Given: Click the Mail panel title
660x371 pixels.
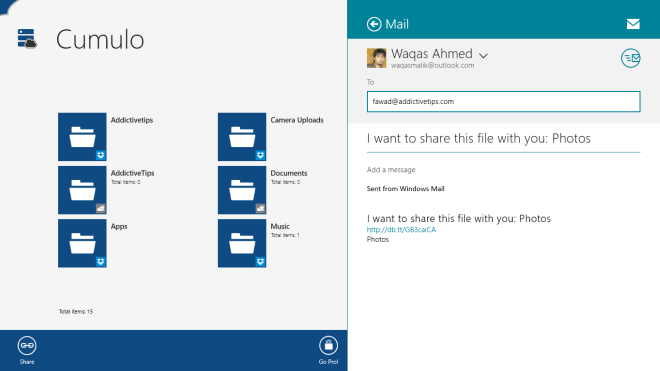Looking at the screenshot, I should click(x=397, y=24).
